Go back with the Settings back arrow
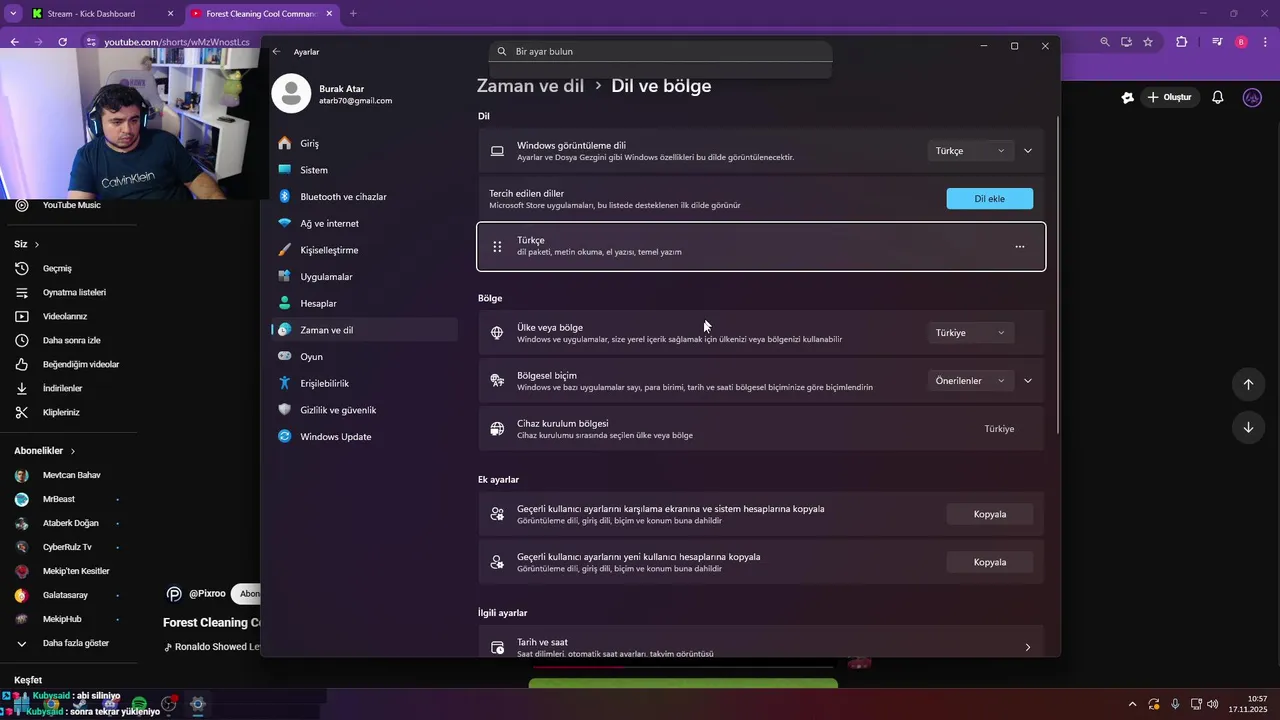The width and height of the screenshot is (1280, 720). pyautogui.click(x=277, y=51)
